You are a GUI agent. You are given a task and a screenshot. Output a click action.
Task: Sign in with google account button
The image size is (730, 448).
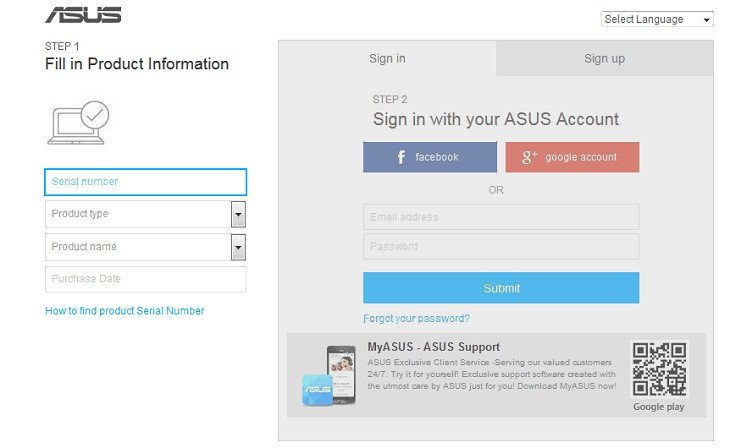coord(572,157)
